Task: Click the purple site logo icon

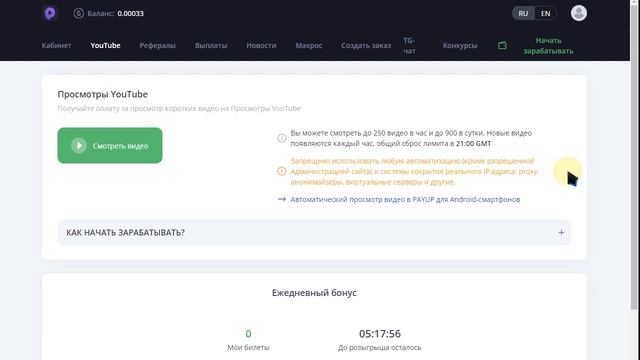Action: click(50, 13)
